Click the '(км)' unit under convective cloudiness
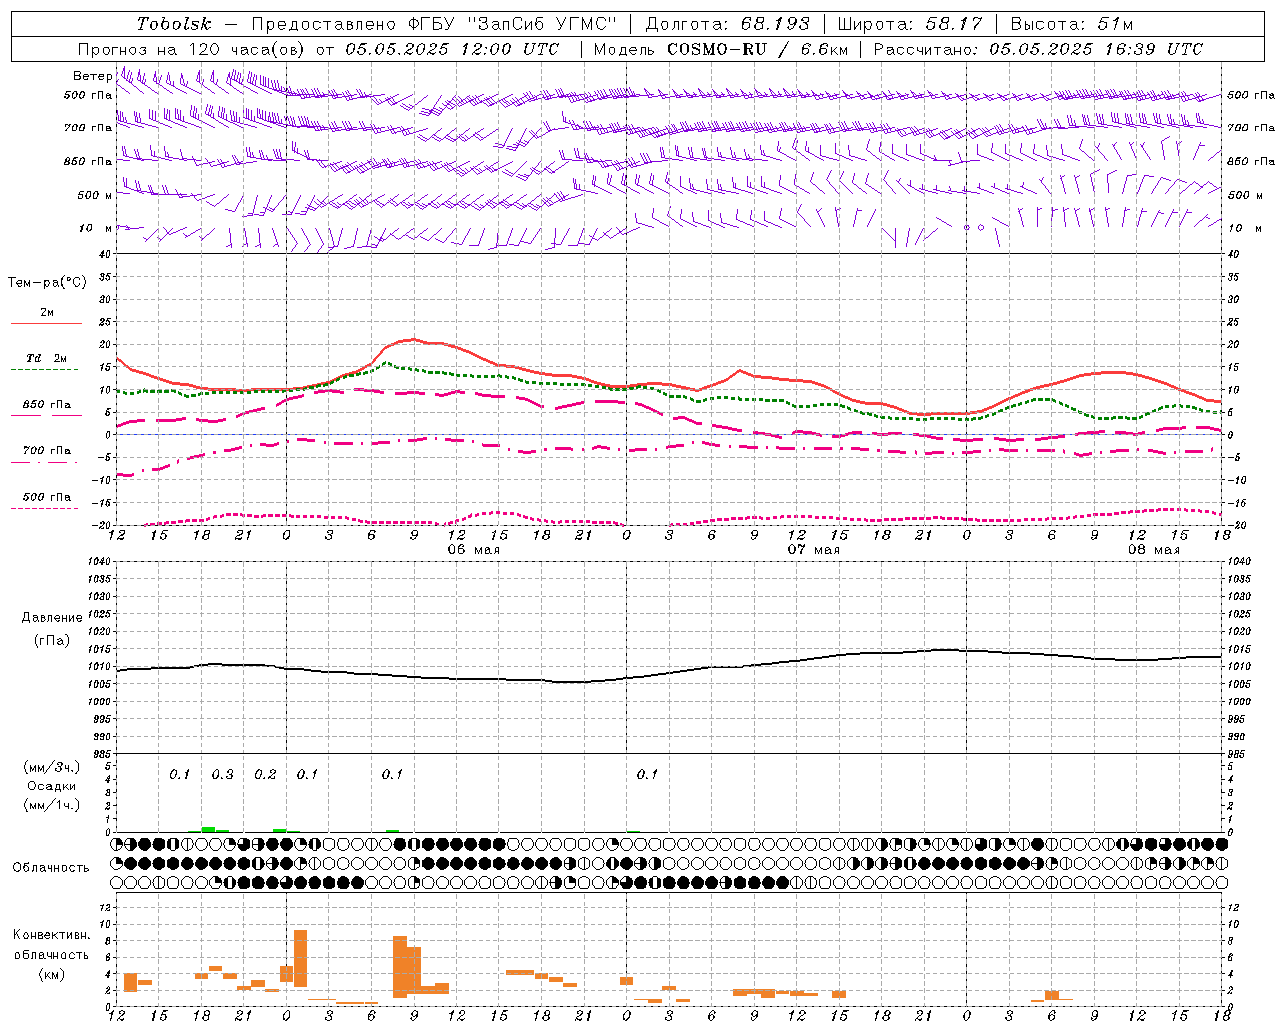Viewport: 1280px width, 1024px height. (52, 974)
